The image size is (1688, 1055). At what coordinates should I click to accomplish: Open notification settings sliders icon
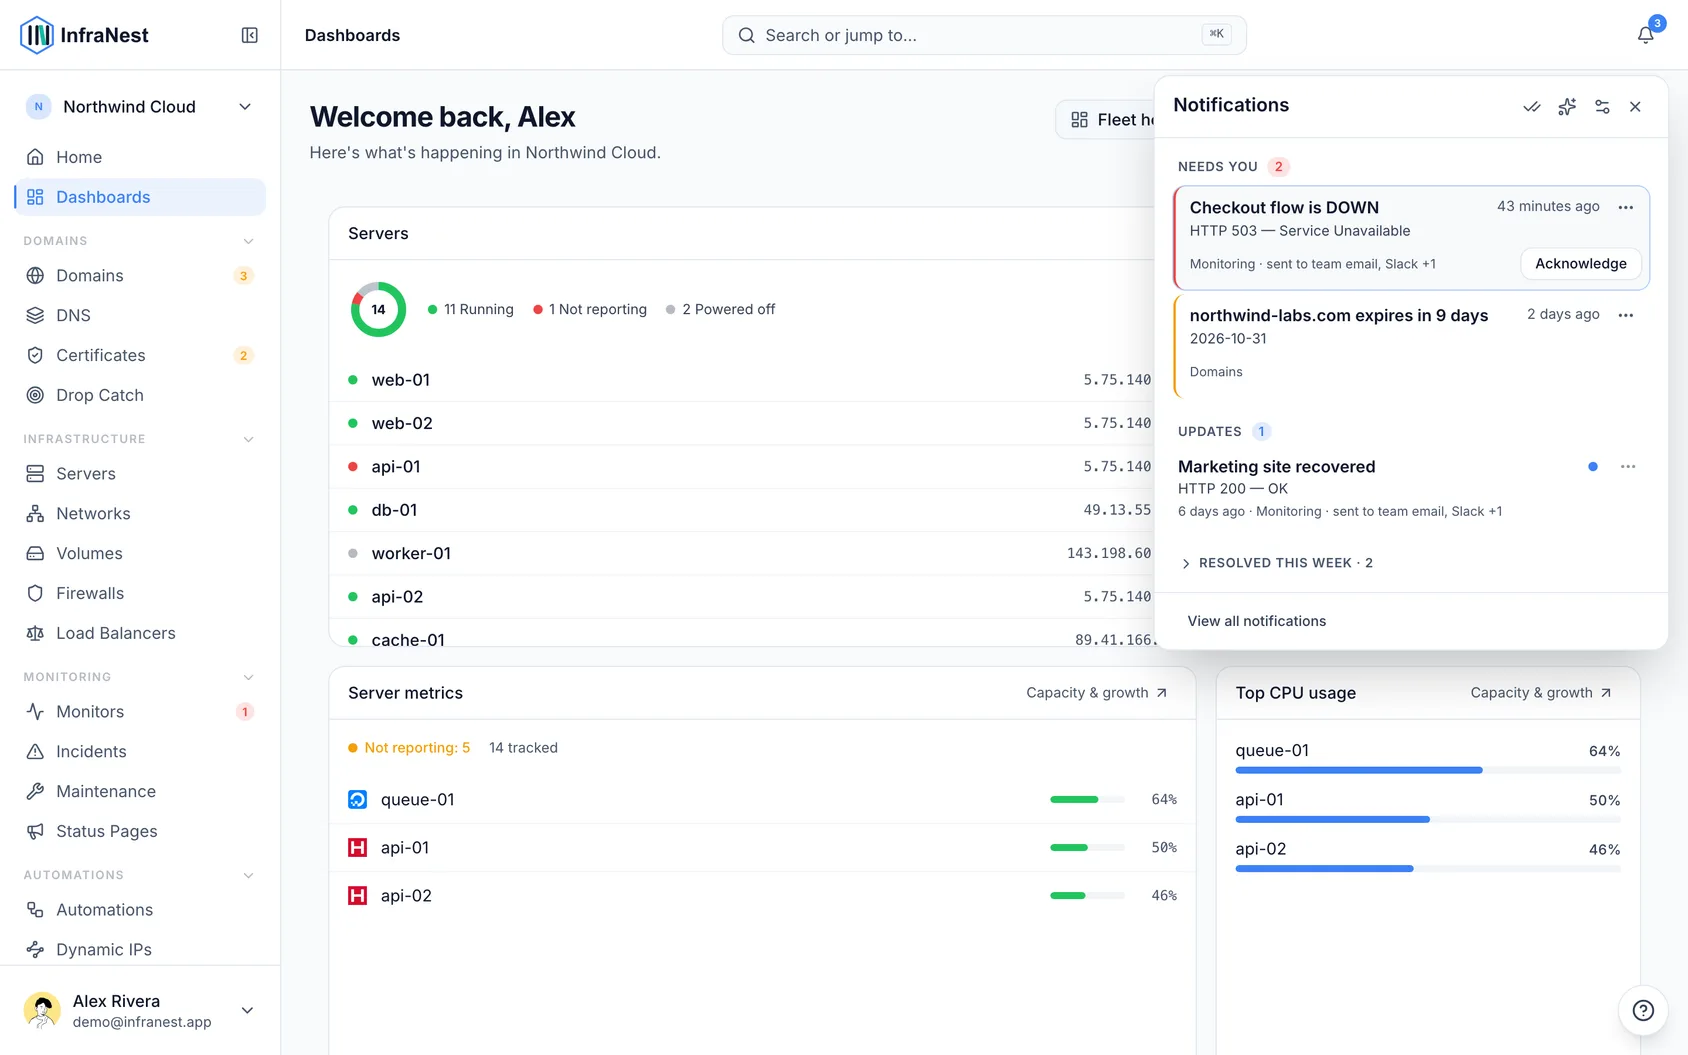(1602, 107)
